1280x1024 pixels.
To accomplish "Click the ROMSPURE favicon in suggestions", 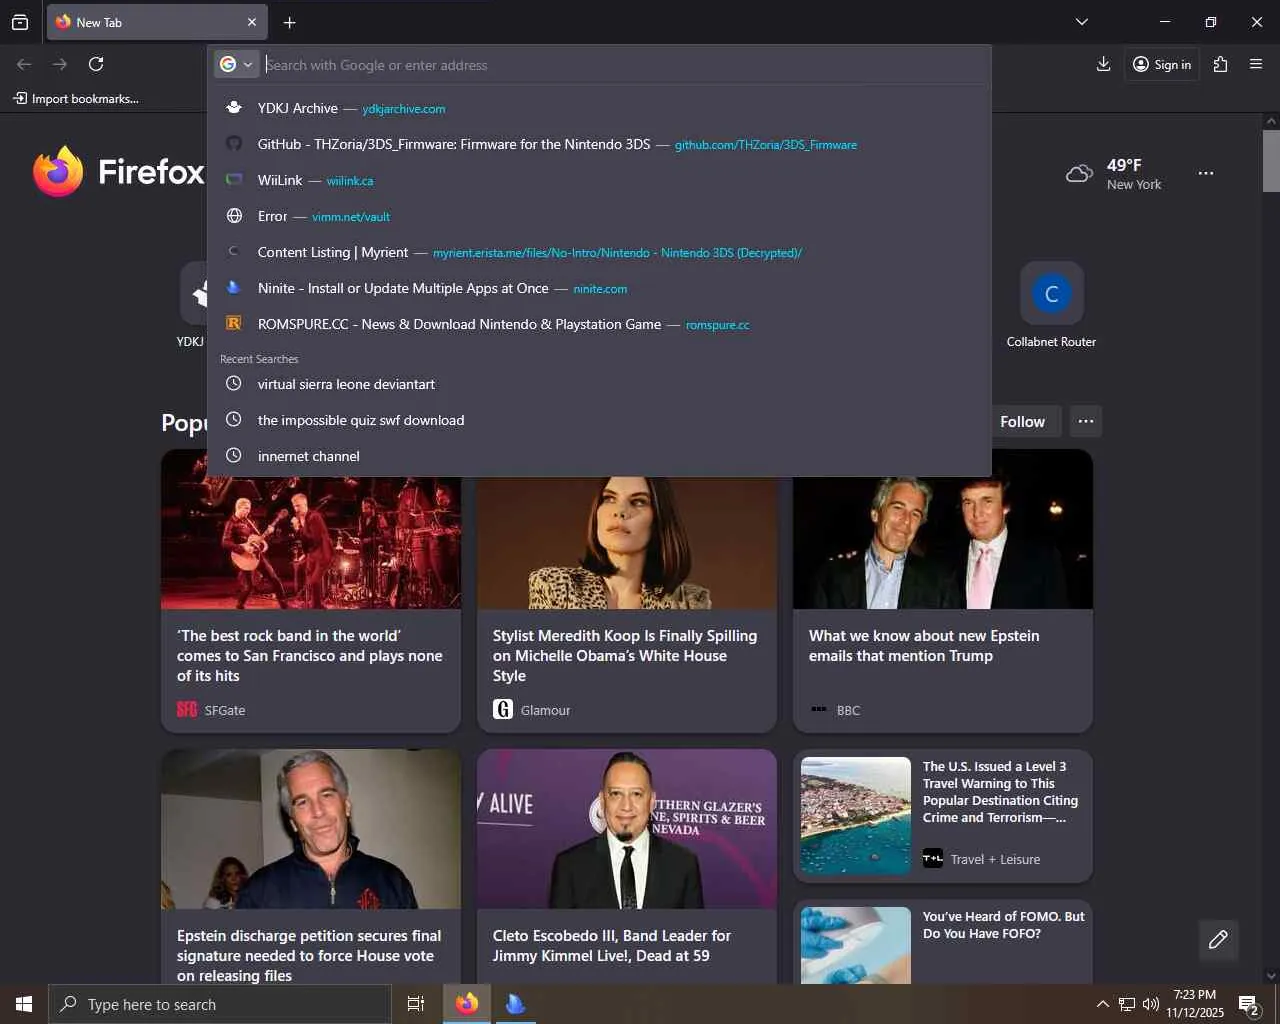I will point(234,323).
